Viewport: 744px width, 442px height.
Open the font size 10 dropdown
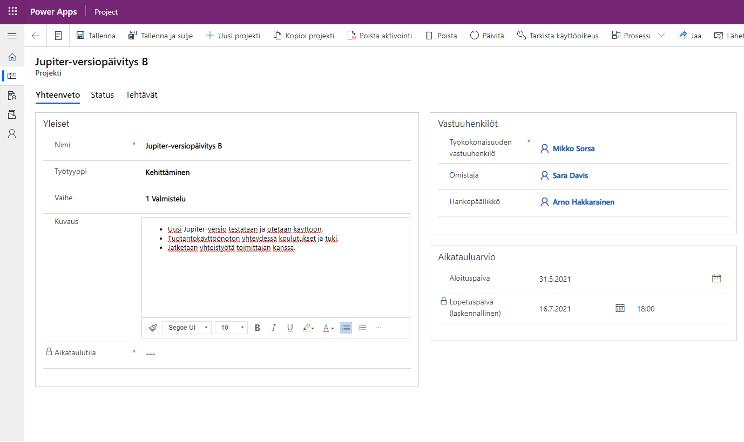coord(232,327)
